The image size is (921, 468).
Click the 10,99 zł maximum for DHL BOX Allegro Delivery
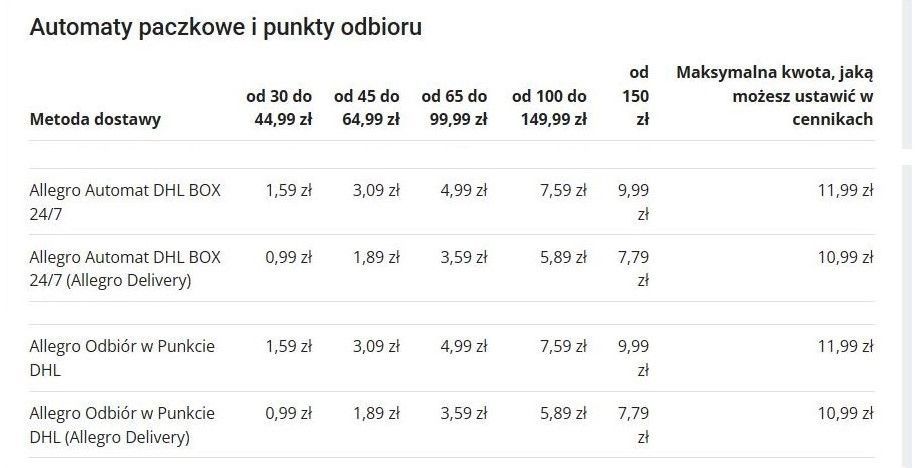click(845, 257)
